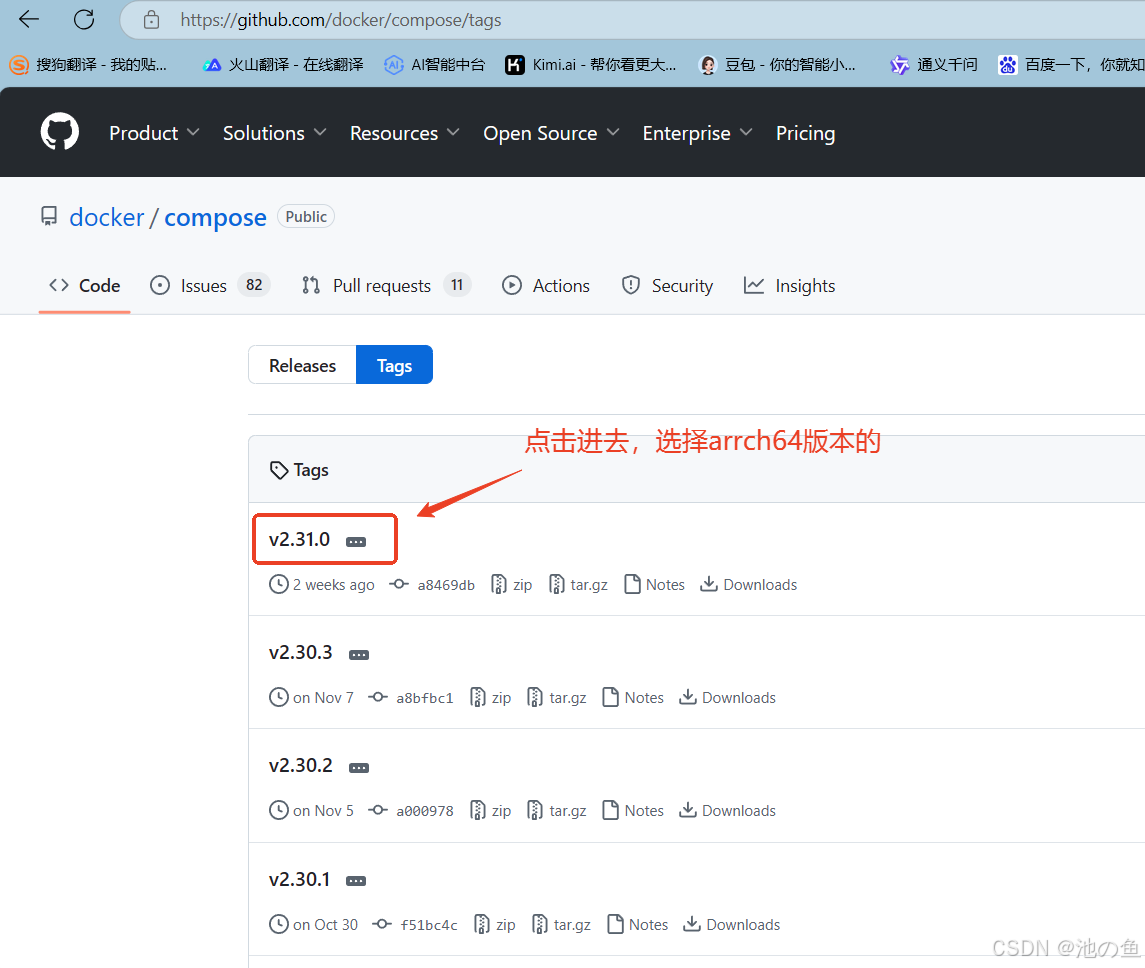Viewport: 1145px width, 968px height.
Task: Open Downloads for v2.30.3
Action: pyautogui.click(x=727, y=698)
